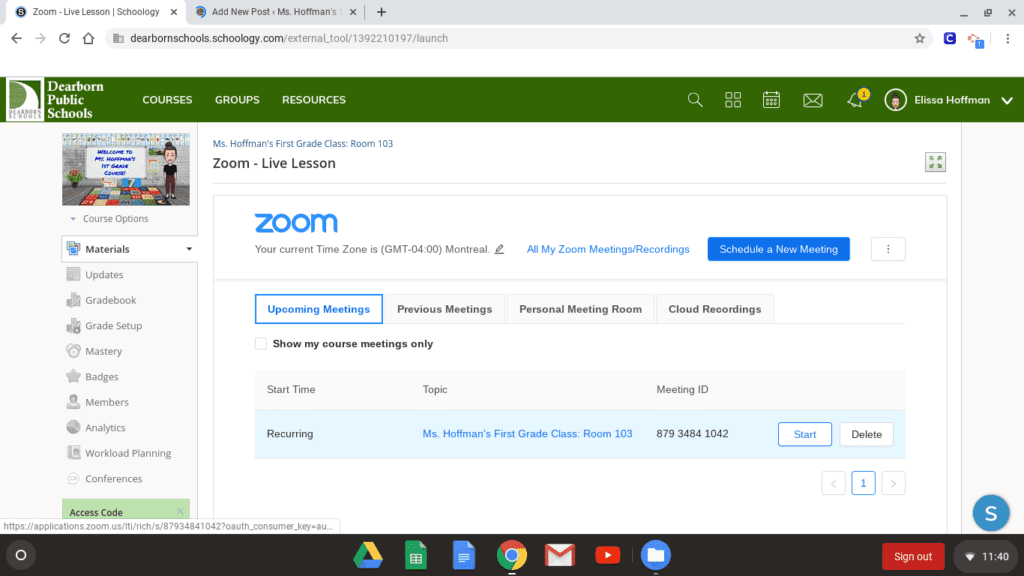Start the recurring Zoom meeting
This screenshot has height=576, width=1024.
click(x=805, y=434)
